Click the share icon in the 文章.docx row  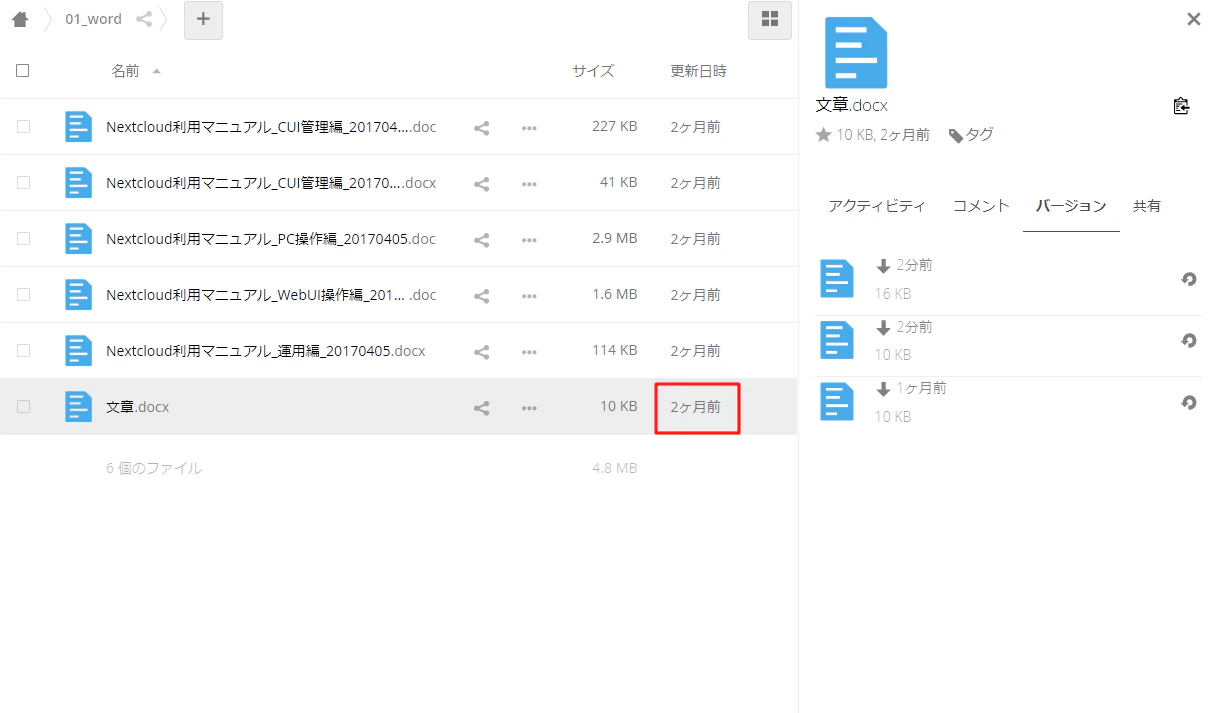pos(482,408)
